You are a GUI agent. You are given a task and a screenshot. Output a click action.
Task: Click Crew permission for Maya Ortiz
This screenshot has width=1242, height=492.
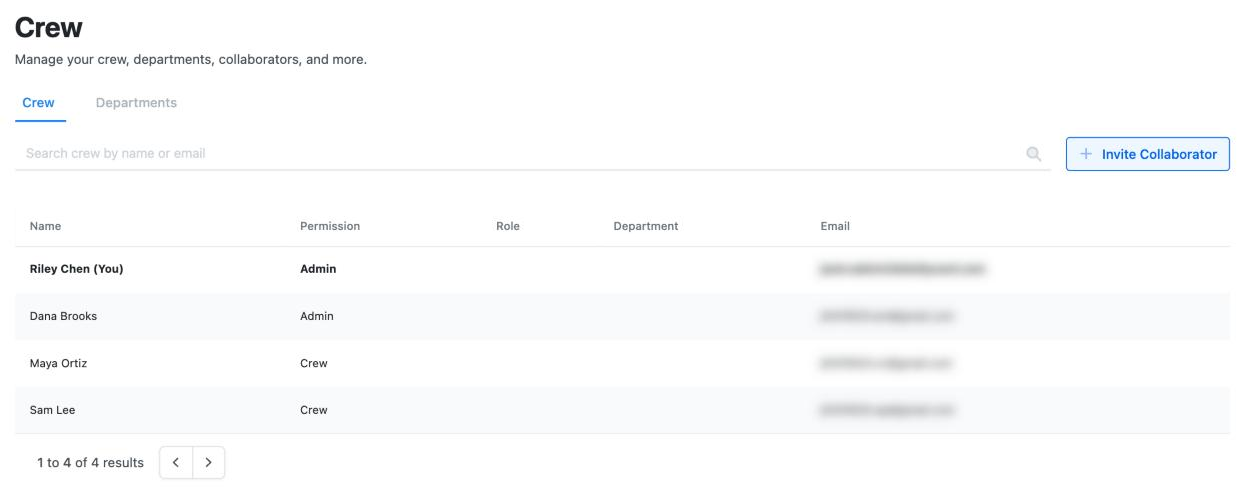(x=314, y=363)
